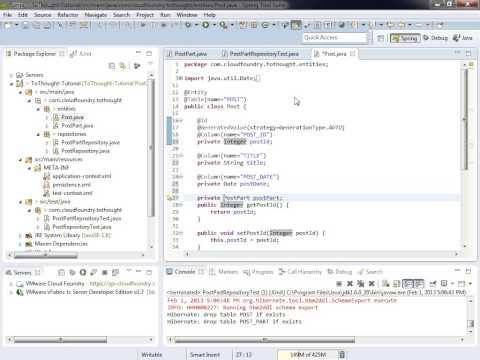This screenshot has width=480, height=360.
Task: Click the quick fix bulb on line 27
Action: coord(169,198)
